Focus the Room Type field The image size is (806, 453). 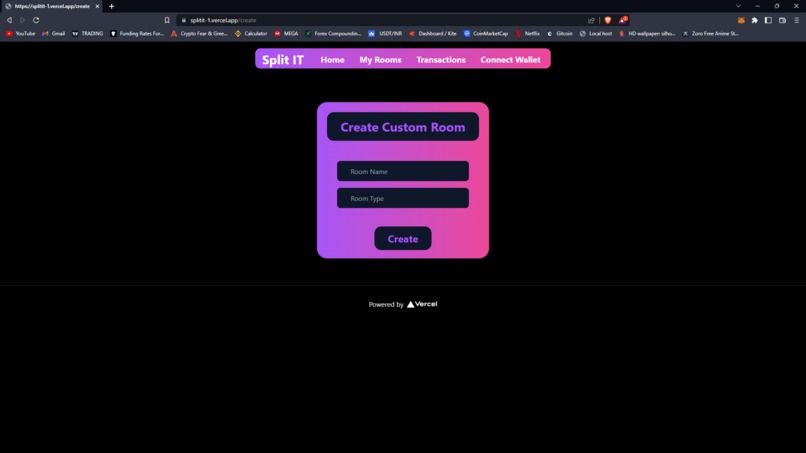(403, 198)
